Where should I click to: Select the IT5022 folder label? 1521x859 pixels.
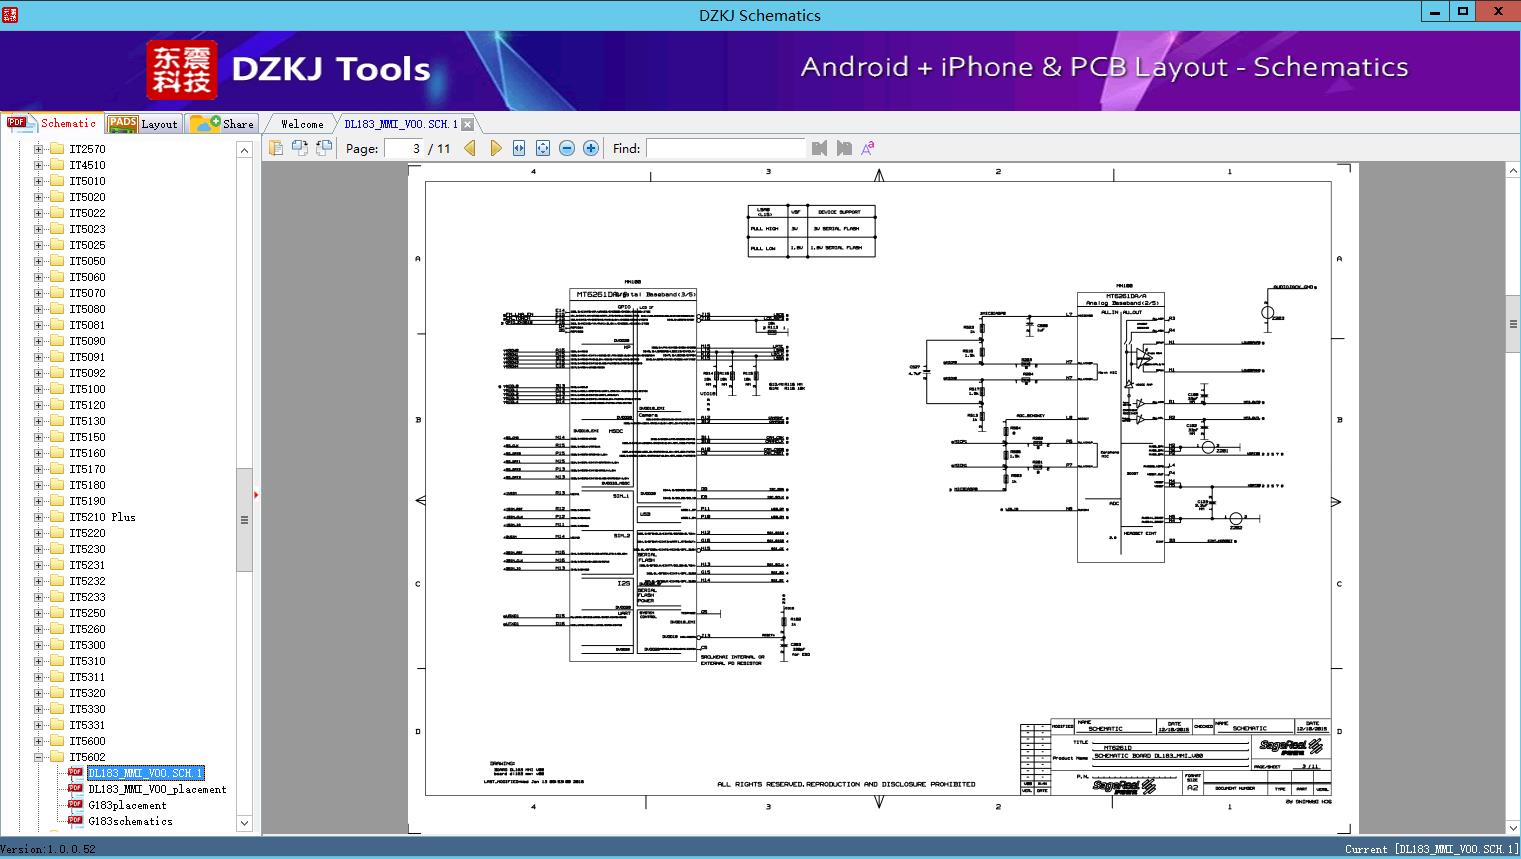[x=87, y=213]
